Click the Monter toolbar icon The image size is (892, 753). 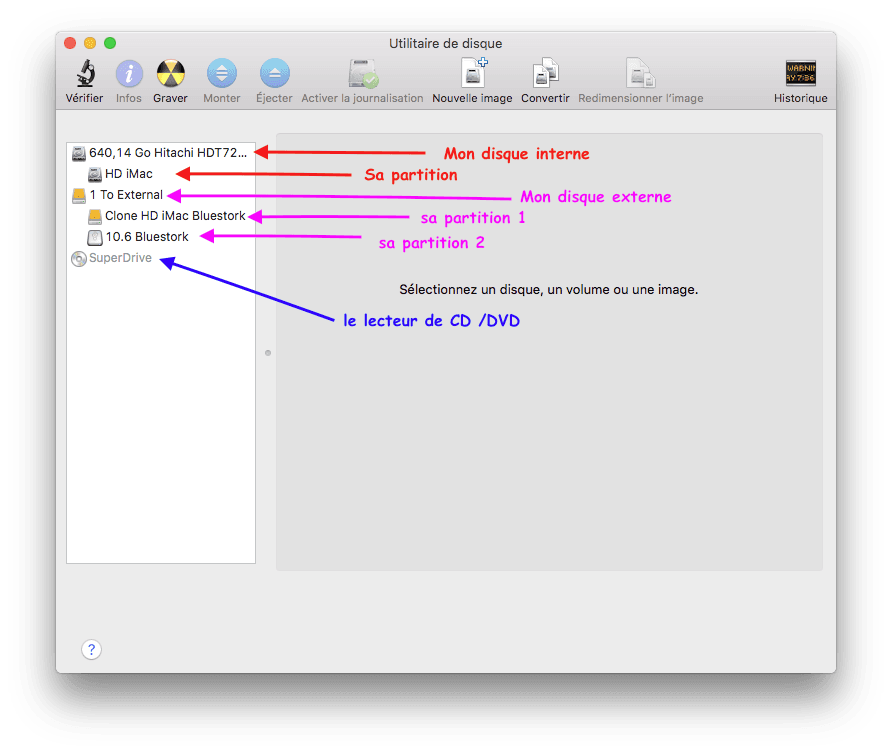(x=221, y=74)
